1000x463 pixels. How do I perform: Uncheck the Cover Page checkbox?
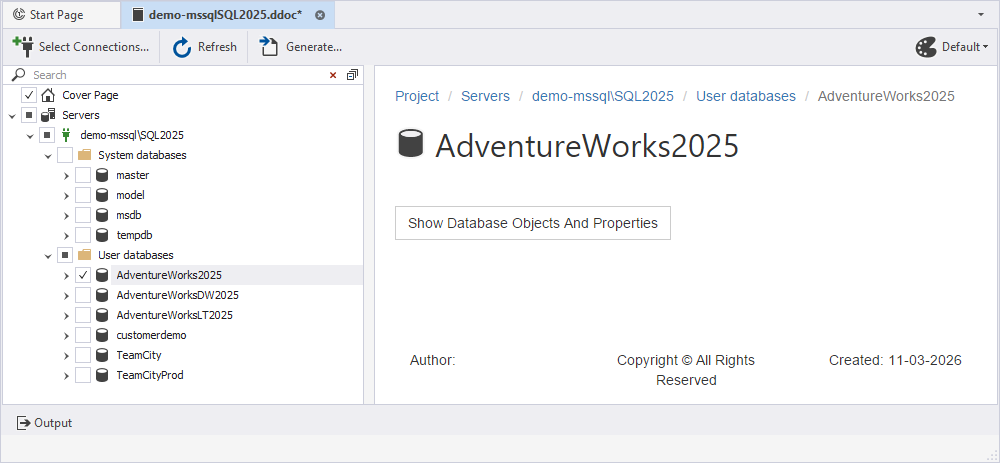point(29,95)
